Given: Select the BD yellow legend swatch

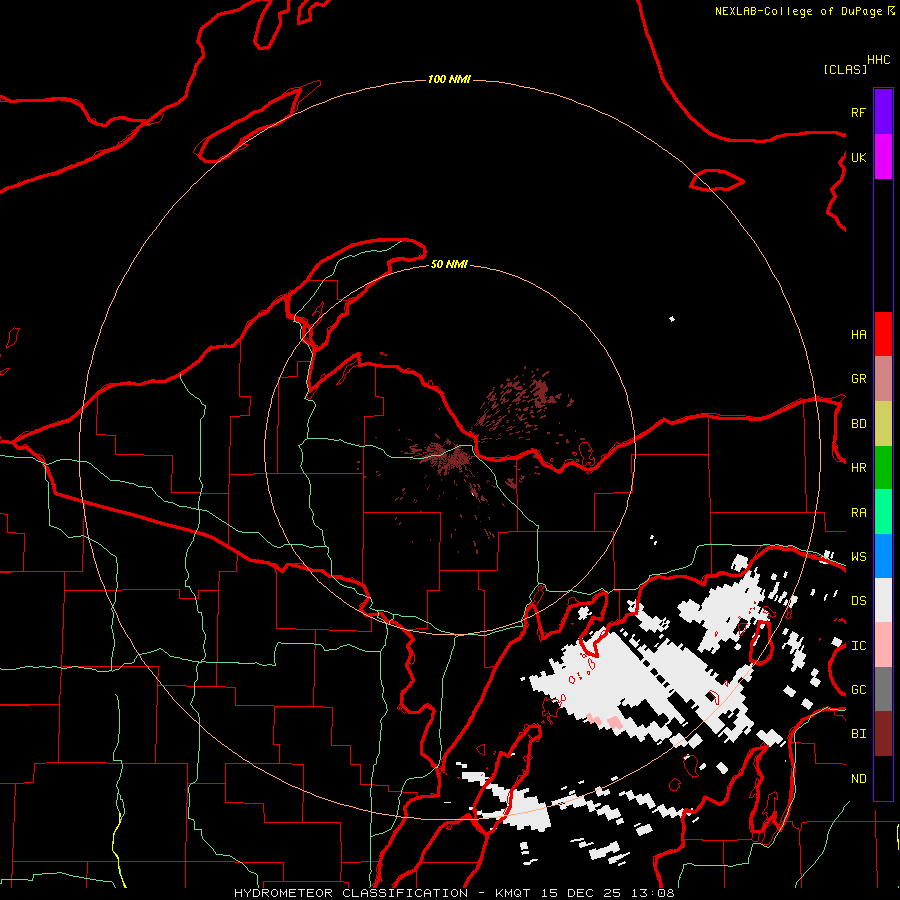Looking at the screenshot, I should (x=883, y=423).
